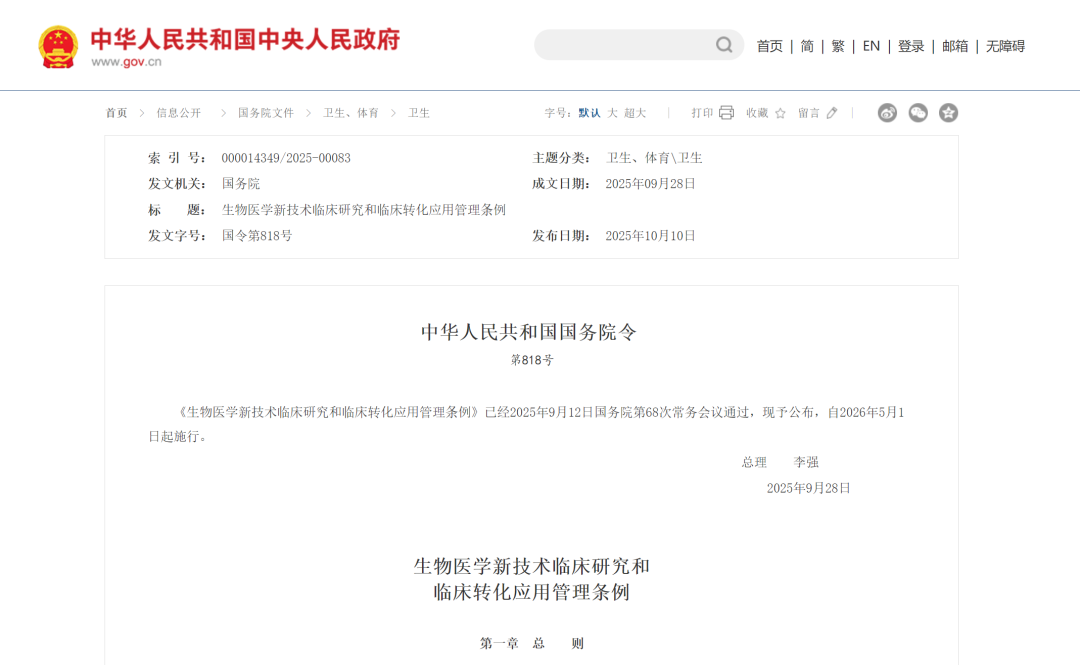
Task: Set font size to 大
Action: [x=613, y=113]
